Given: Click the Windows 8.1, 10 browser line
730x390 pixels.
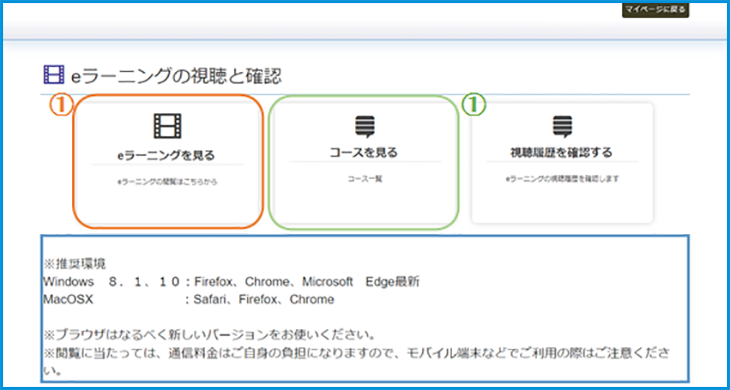Looking at the screenshot, I should click(x=231, y=282).
